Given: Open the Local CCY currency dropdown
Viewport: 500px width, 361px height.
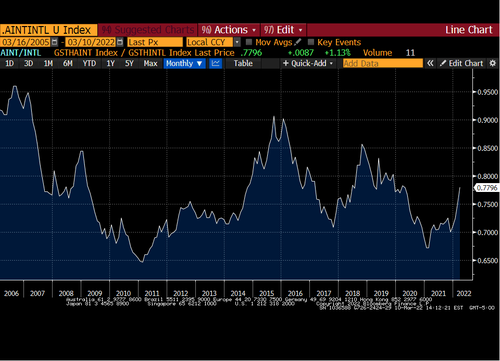Looking at the screenshot, I should coord(237,42).
